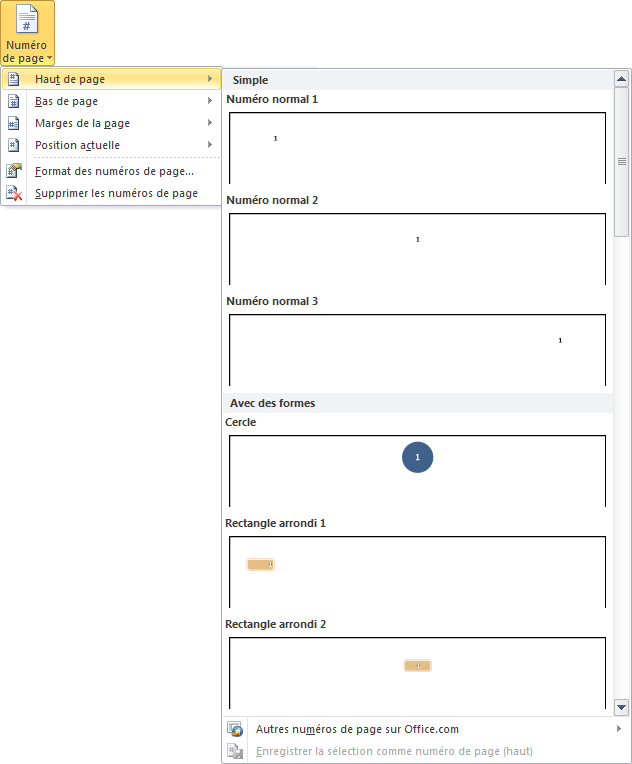Viewport: 632px width, 764px height.
Task: Expand the Bas de page submenu arrow
Action: click(210, 101)
